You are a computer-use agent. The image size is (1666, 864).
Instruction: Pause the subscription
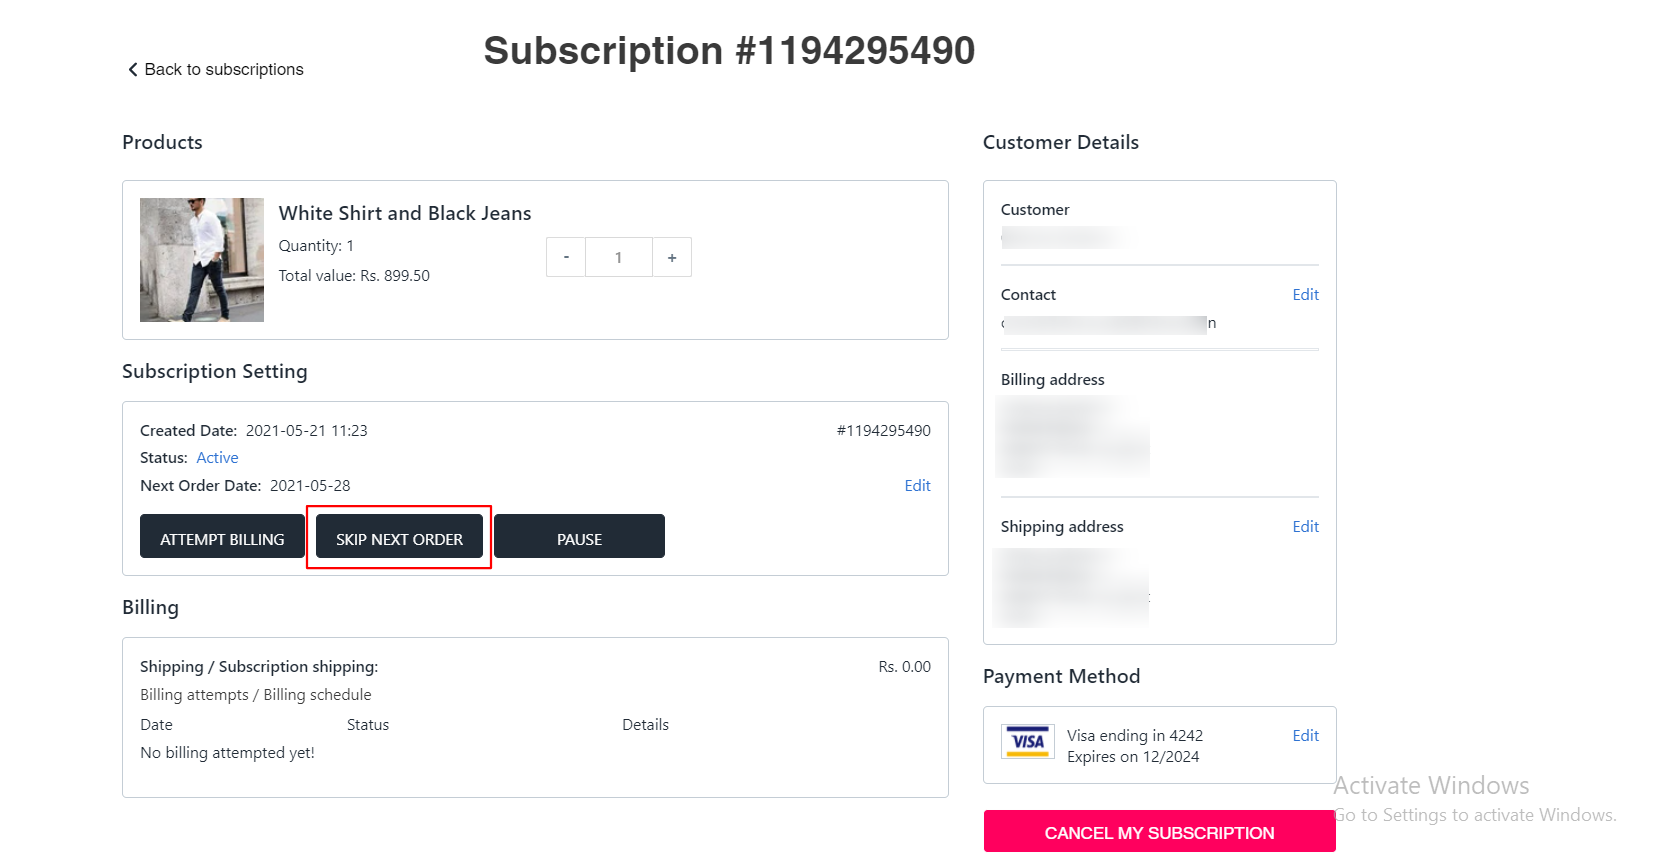click(579, 536)
